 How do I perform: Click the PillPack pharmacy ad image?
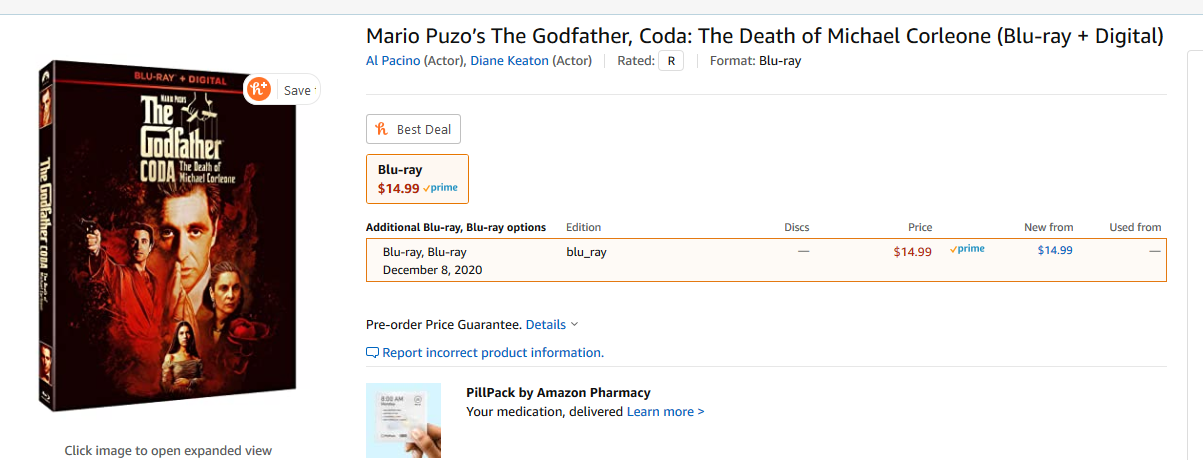[403, 420]
